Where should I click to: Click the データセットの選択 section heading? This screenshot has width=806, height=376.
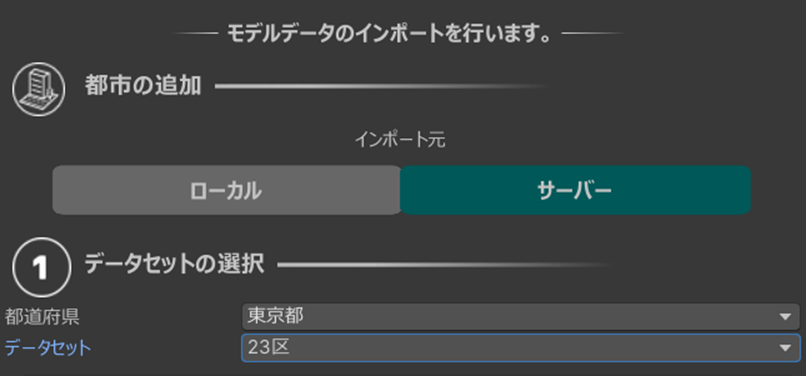174,264
